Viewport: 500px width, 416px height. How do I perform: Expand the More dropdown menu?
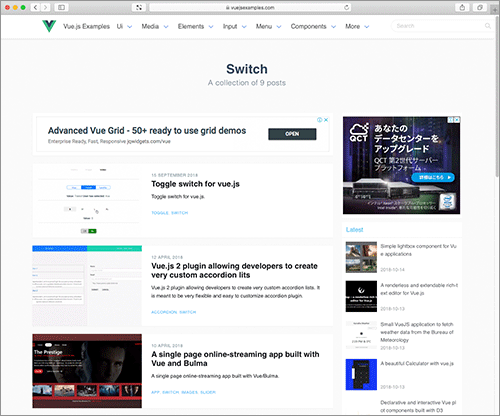(357, 26)
